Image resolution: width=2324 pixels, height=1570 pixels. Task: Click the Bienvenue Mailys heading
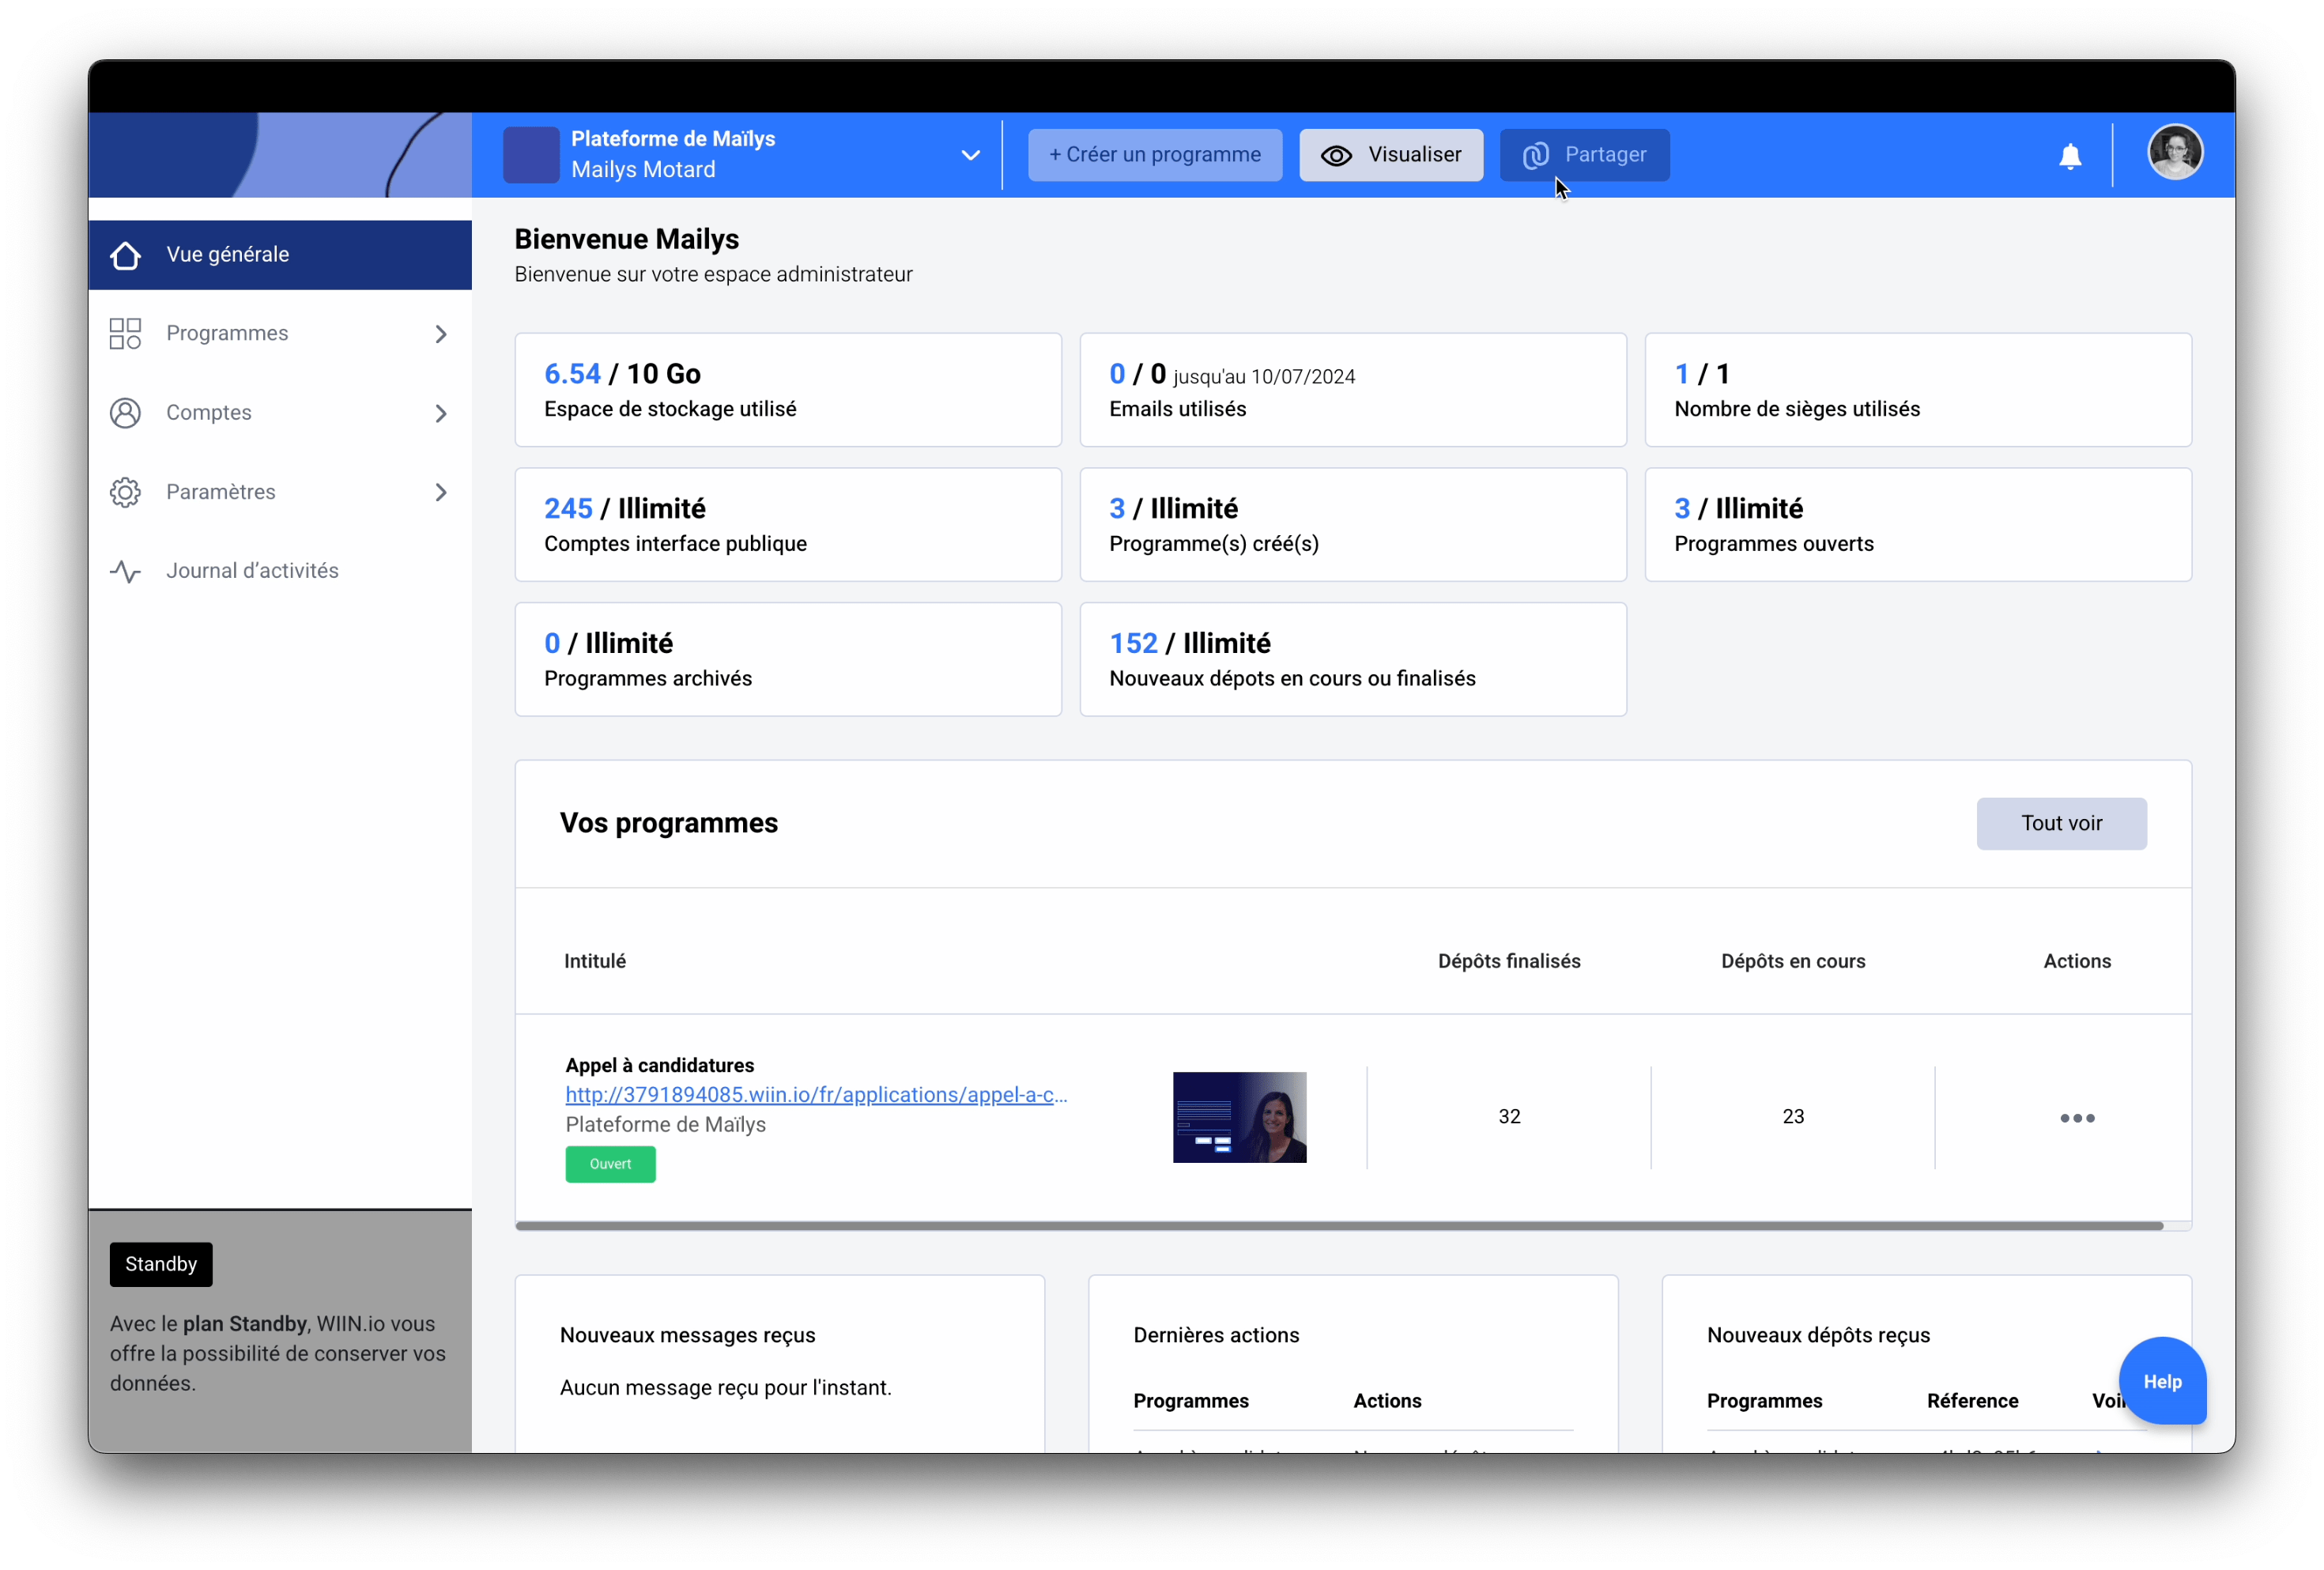(x=626, y=239)
